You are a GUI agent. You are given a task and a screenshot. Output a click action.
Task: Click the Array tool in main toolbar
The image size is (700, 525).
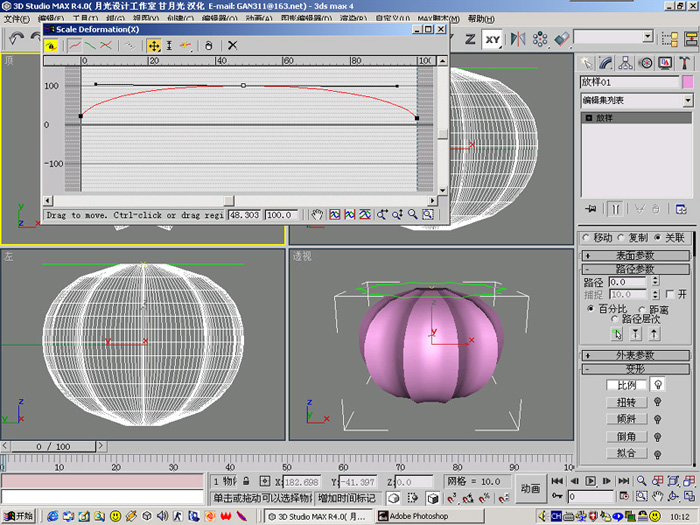click(540, 39)
